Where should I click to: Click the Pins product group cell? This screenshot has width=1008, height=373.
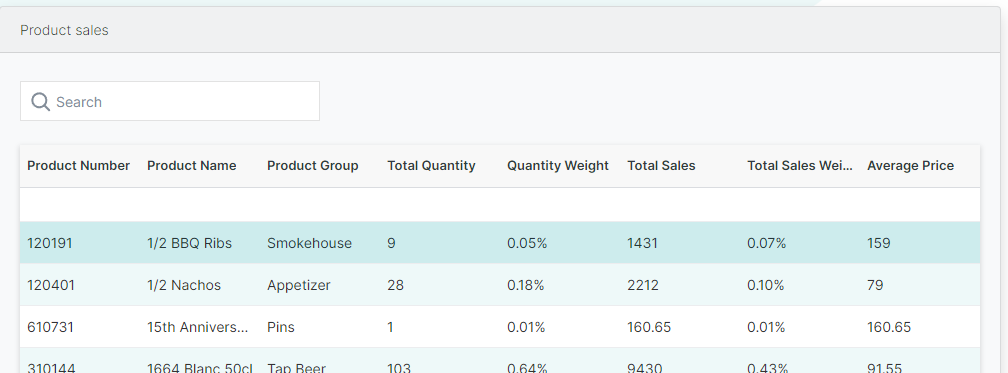pyautogui.click(x=280, y=327)
